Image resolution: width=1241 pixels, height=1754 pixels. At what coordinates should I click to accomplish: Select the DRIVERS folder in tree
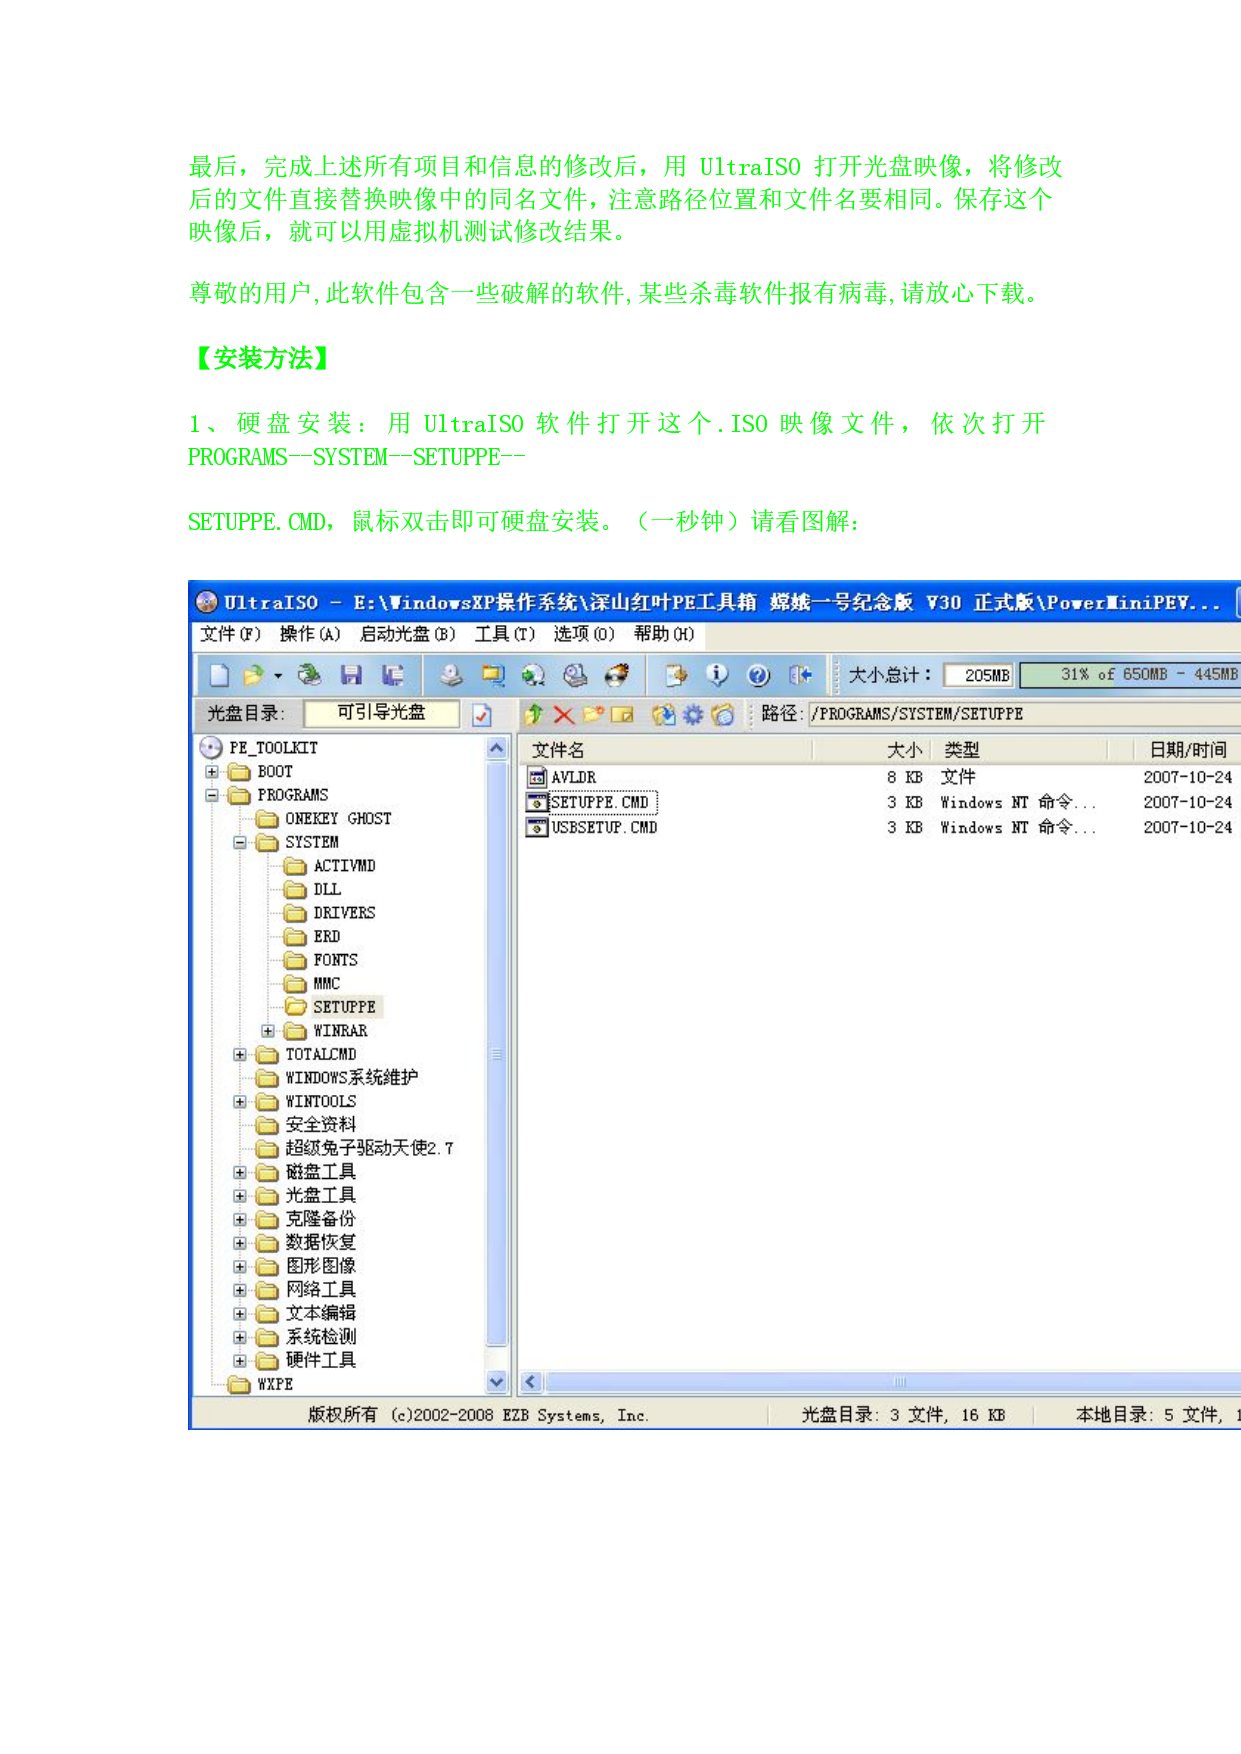tap(330, 913)
